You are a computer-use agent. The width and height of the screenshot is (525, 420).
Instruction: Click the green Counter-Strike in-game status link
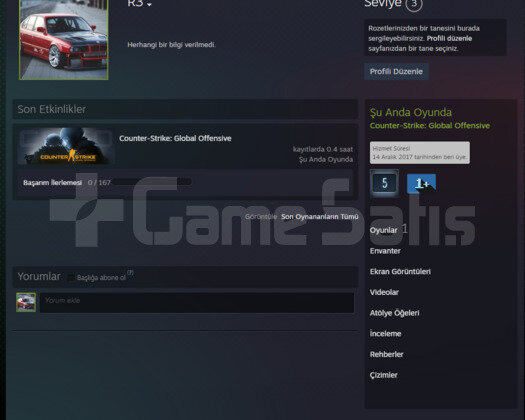click(430, 126)
